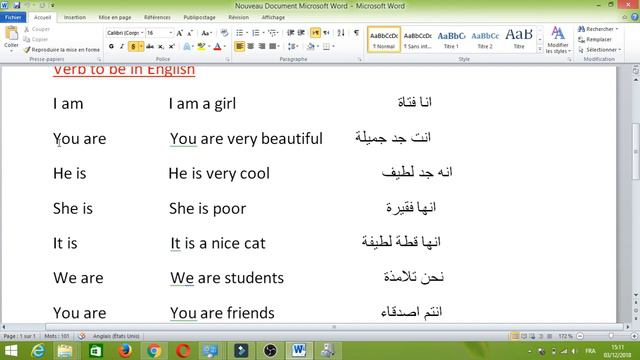Toggle right text alignment
Viewport: 640px width, 360px height.
[262, 47]
